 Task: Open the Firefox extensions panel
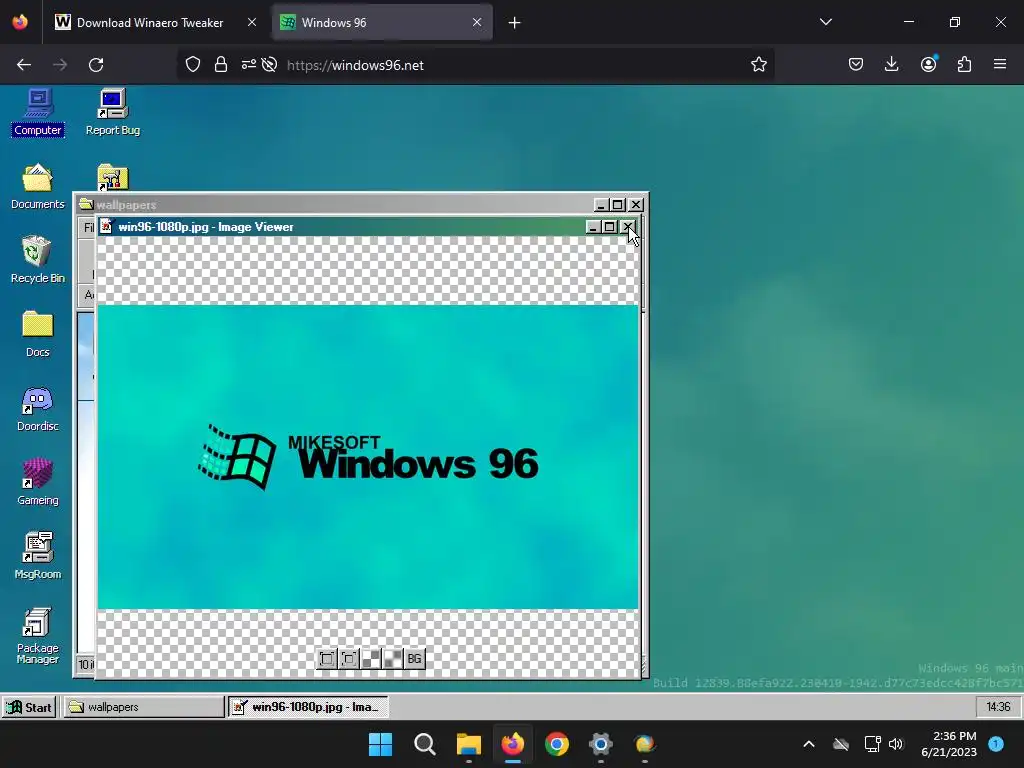click(965, 65)
